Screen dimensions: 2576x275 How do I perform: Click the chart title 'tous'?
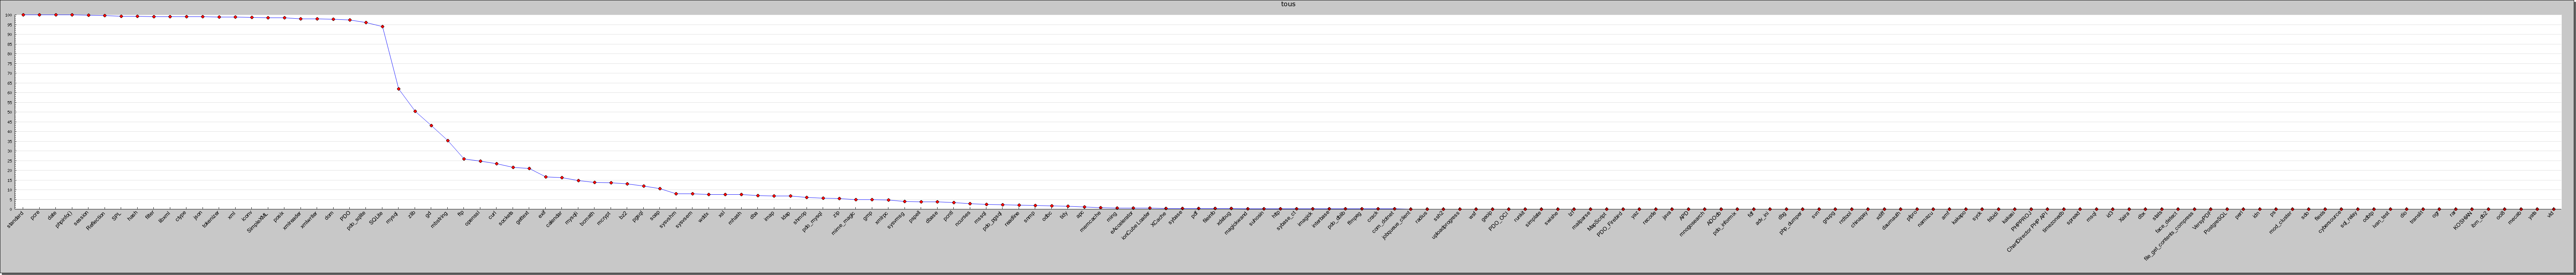[1288, 4]
